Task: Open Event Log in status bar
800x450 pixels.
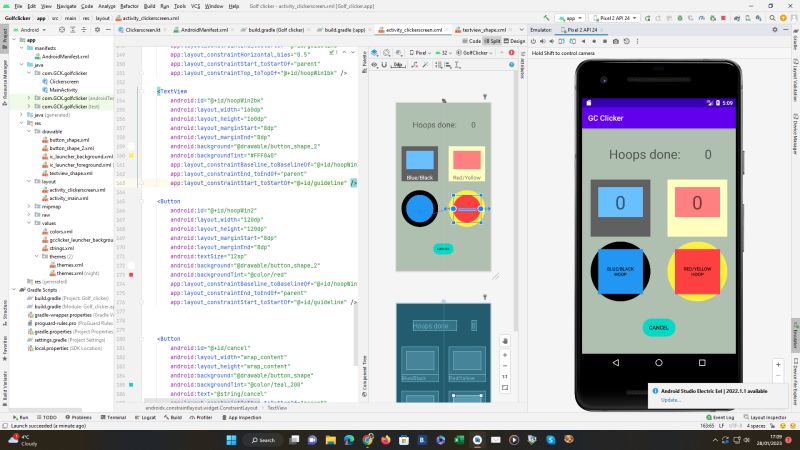Action: pos(720,417)
